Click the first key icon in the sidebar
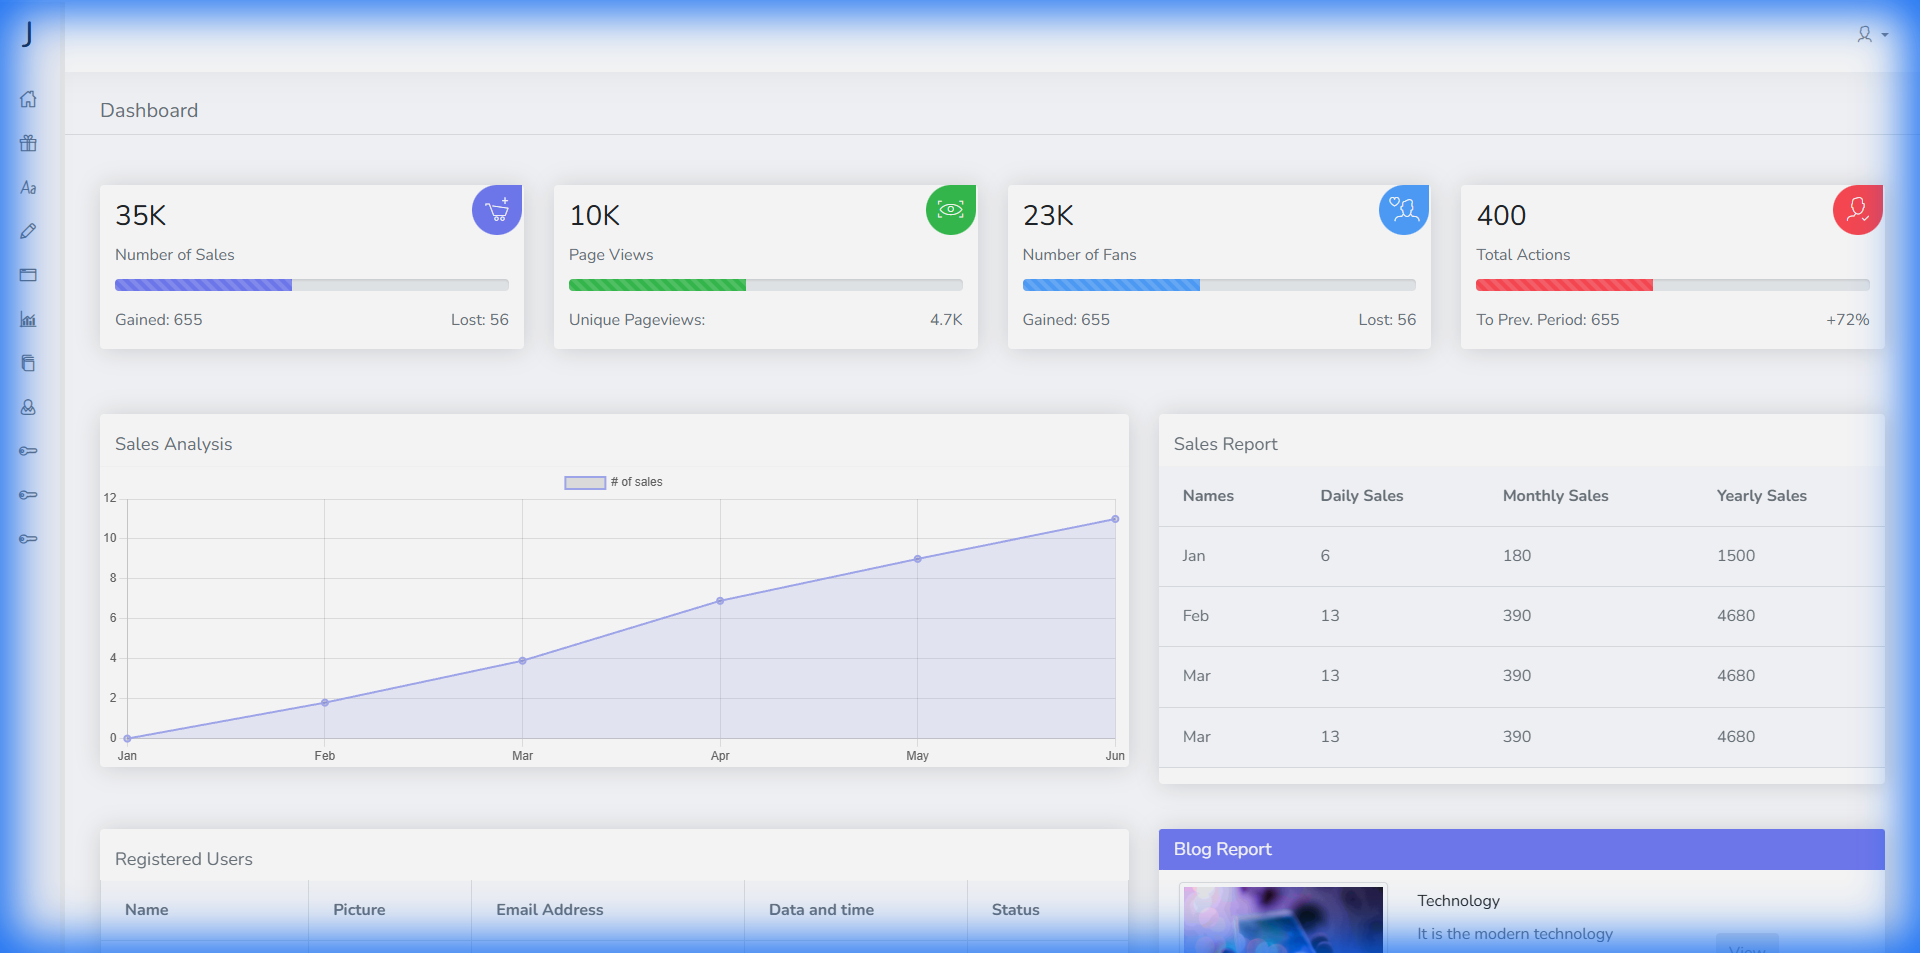This screenshot has height=953, width=1920. tap(28, 451)
